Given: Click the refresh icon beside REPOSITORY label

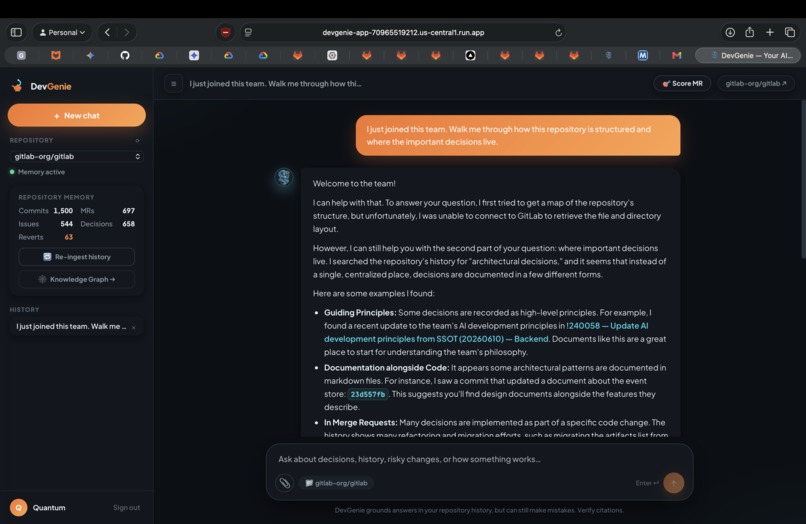Looking at the screenshot, I should [137, 140].
